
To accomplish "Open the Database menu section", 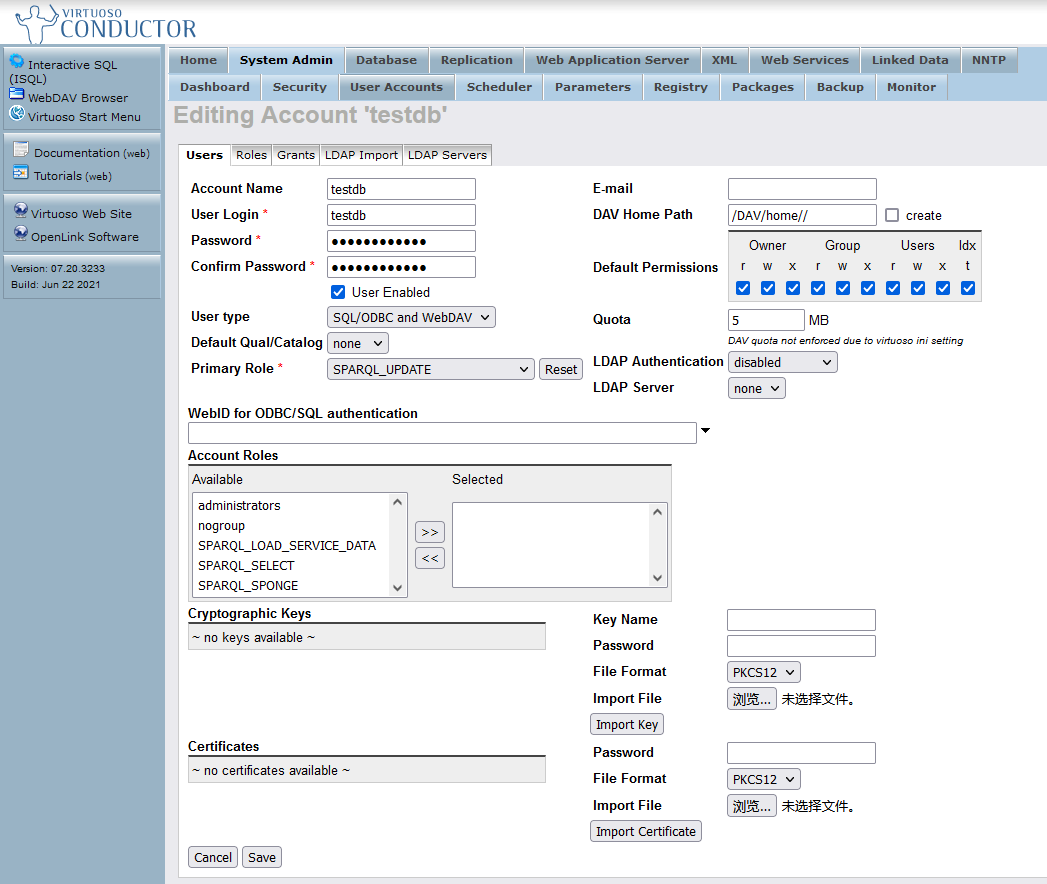I will click(x=386, y=60).
